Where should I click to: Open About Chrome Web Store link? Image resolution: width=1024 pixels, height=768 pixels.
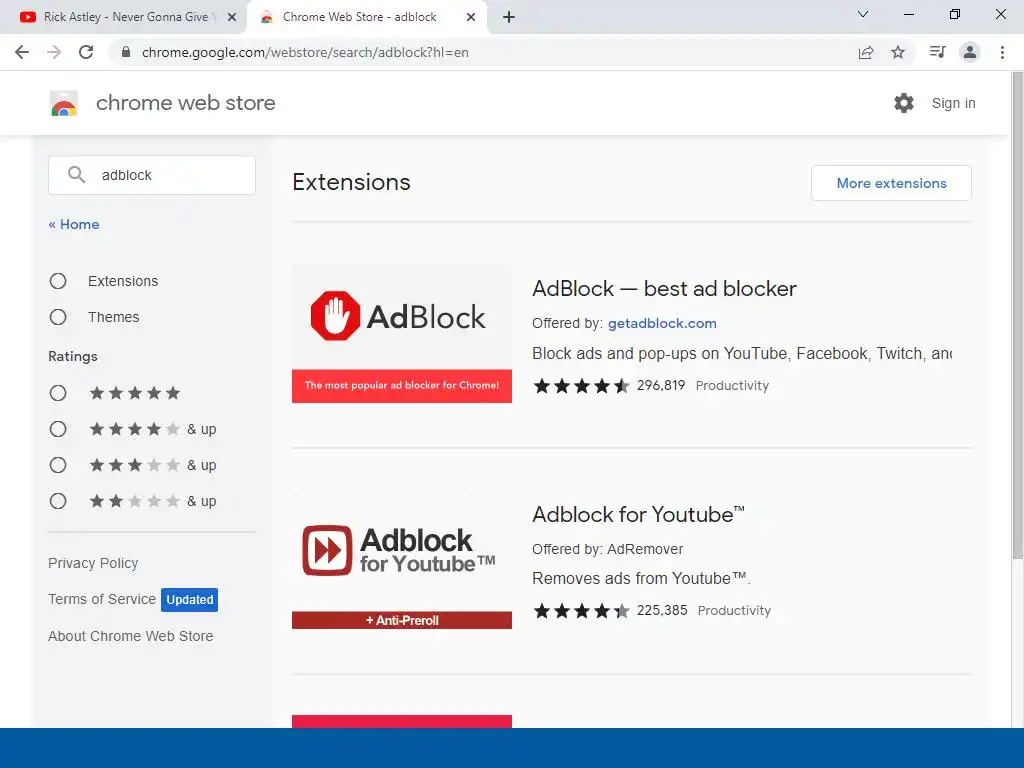(131, 636)
